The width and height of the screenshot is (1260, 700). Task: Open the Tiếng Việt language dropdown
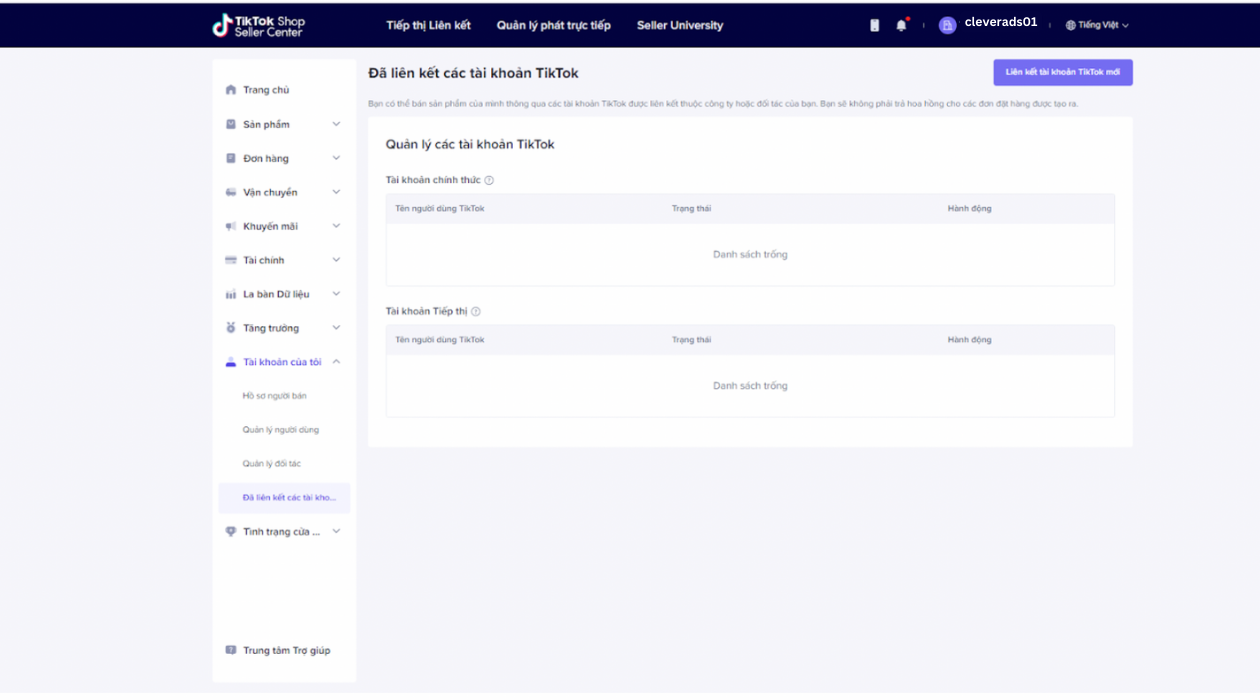[x=1098, y=25]
